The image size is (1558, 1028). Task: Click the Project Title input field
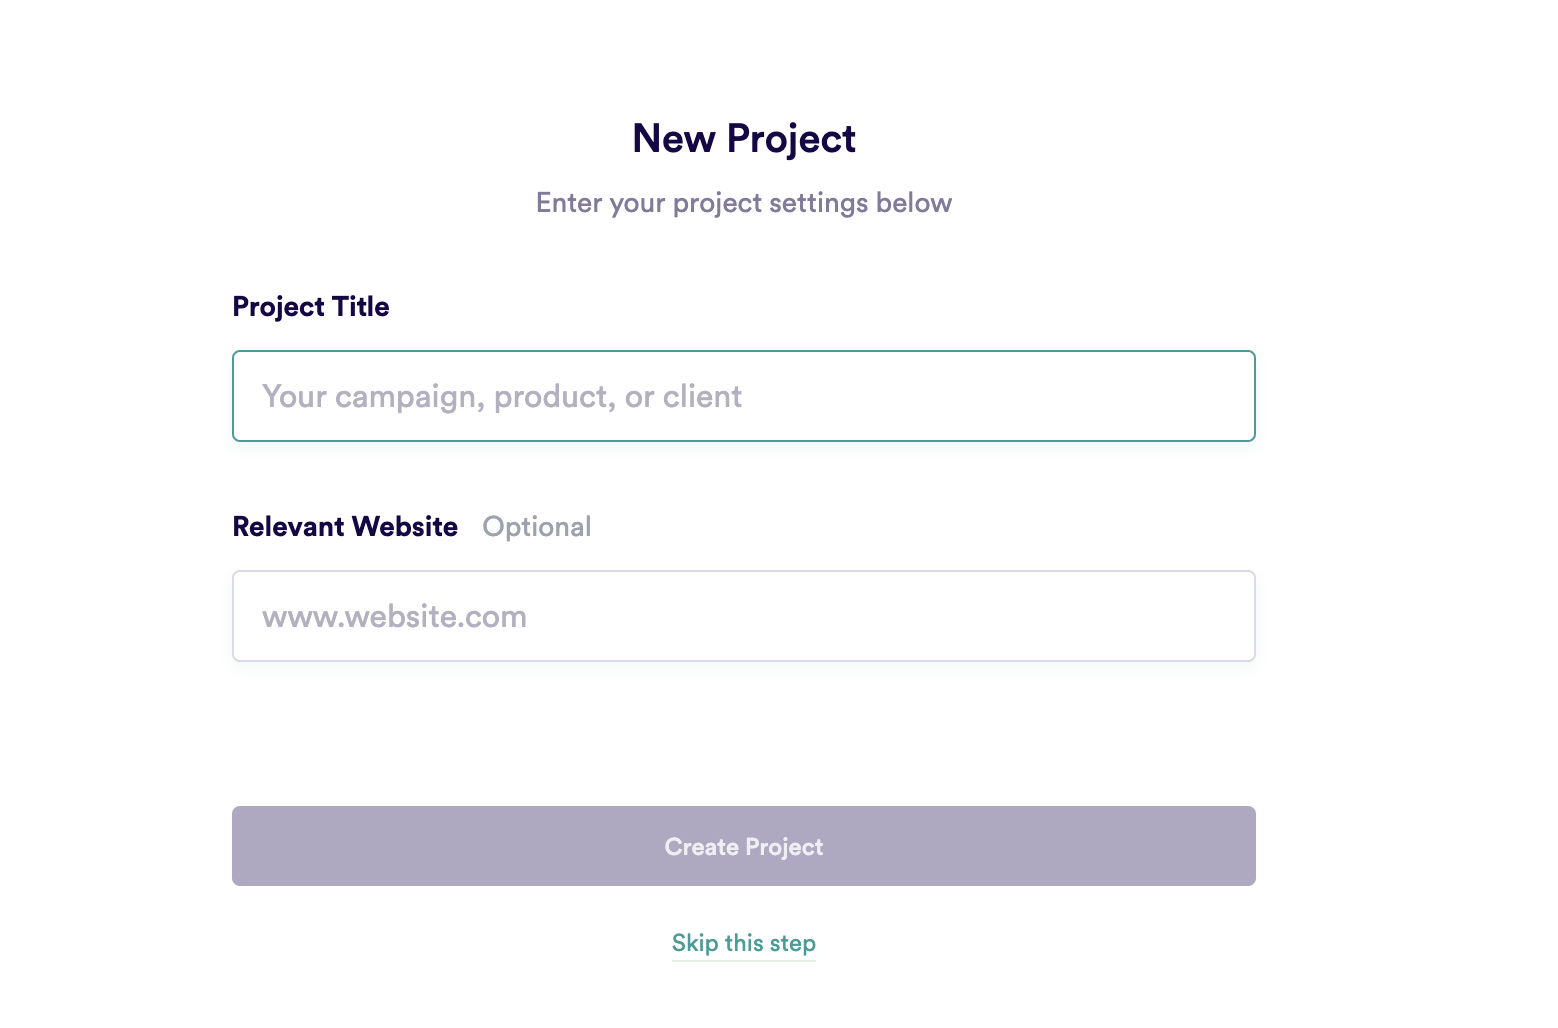tap(743, 396)
